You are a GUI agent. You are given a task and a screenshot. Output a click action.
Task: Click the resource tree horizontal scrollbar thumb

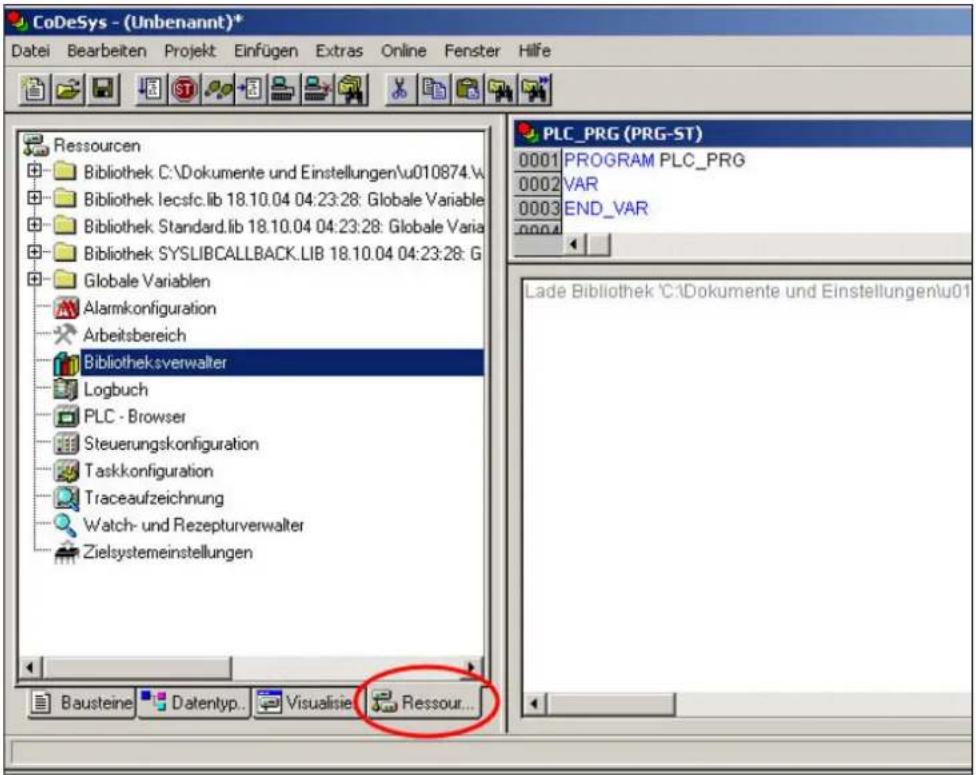click(x=136, y=668)
